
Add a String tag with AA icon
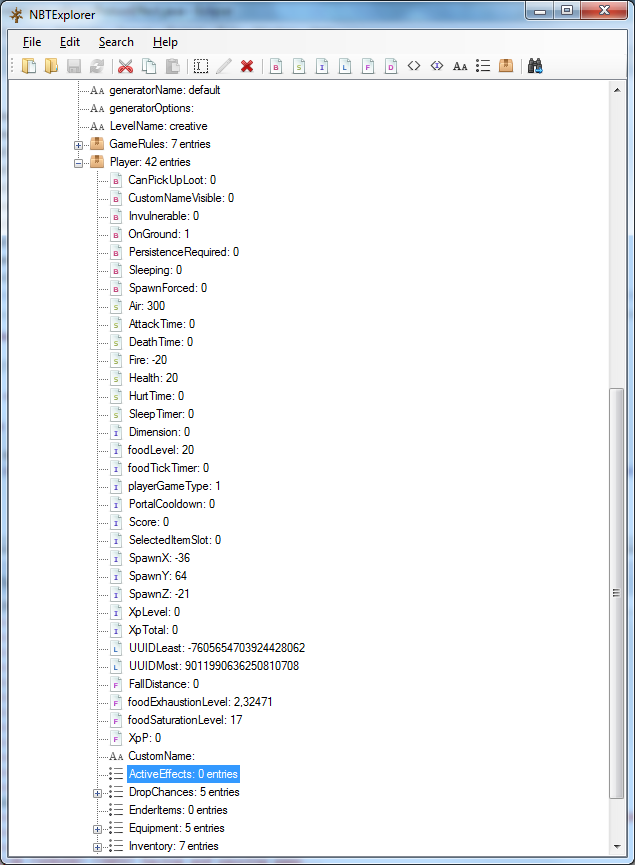(460, 66)
